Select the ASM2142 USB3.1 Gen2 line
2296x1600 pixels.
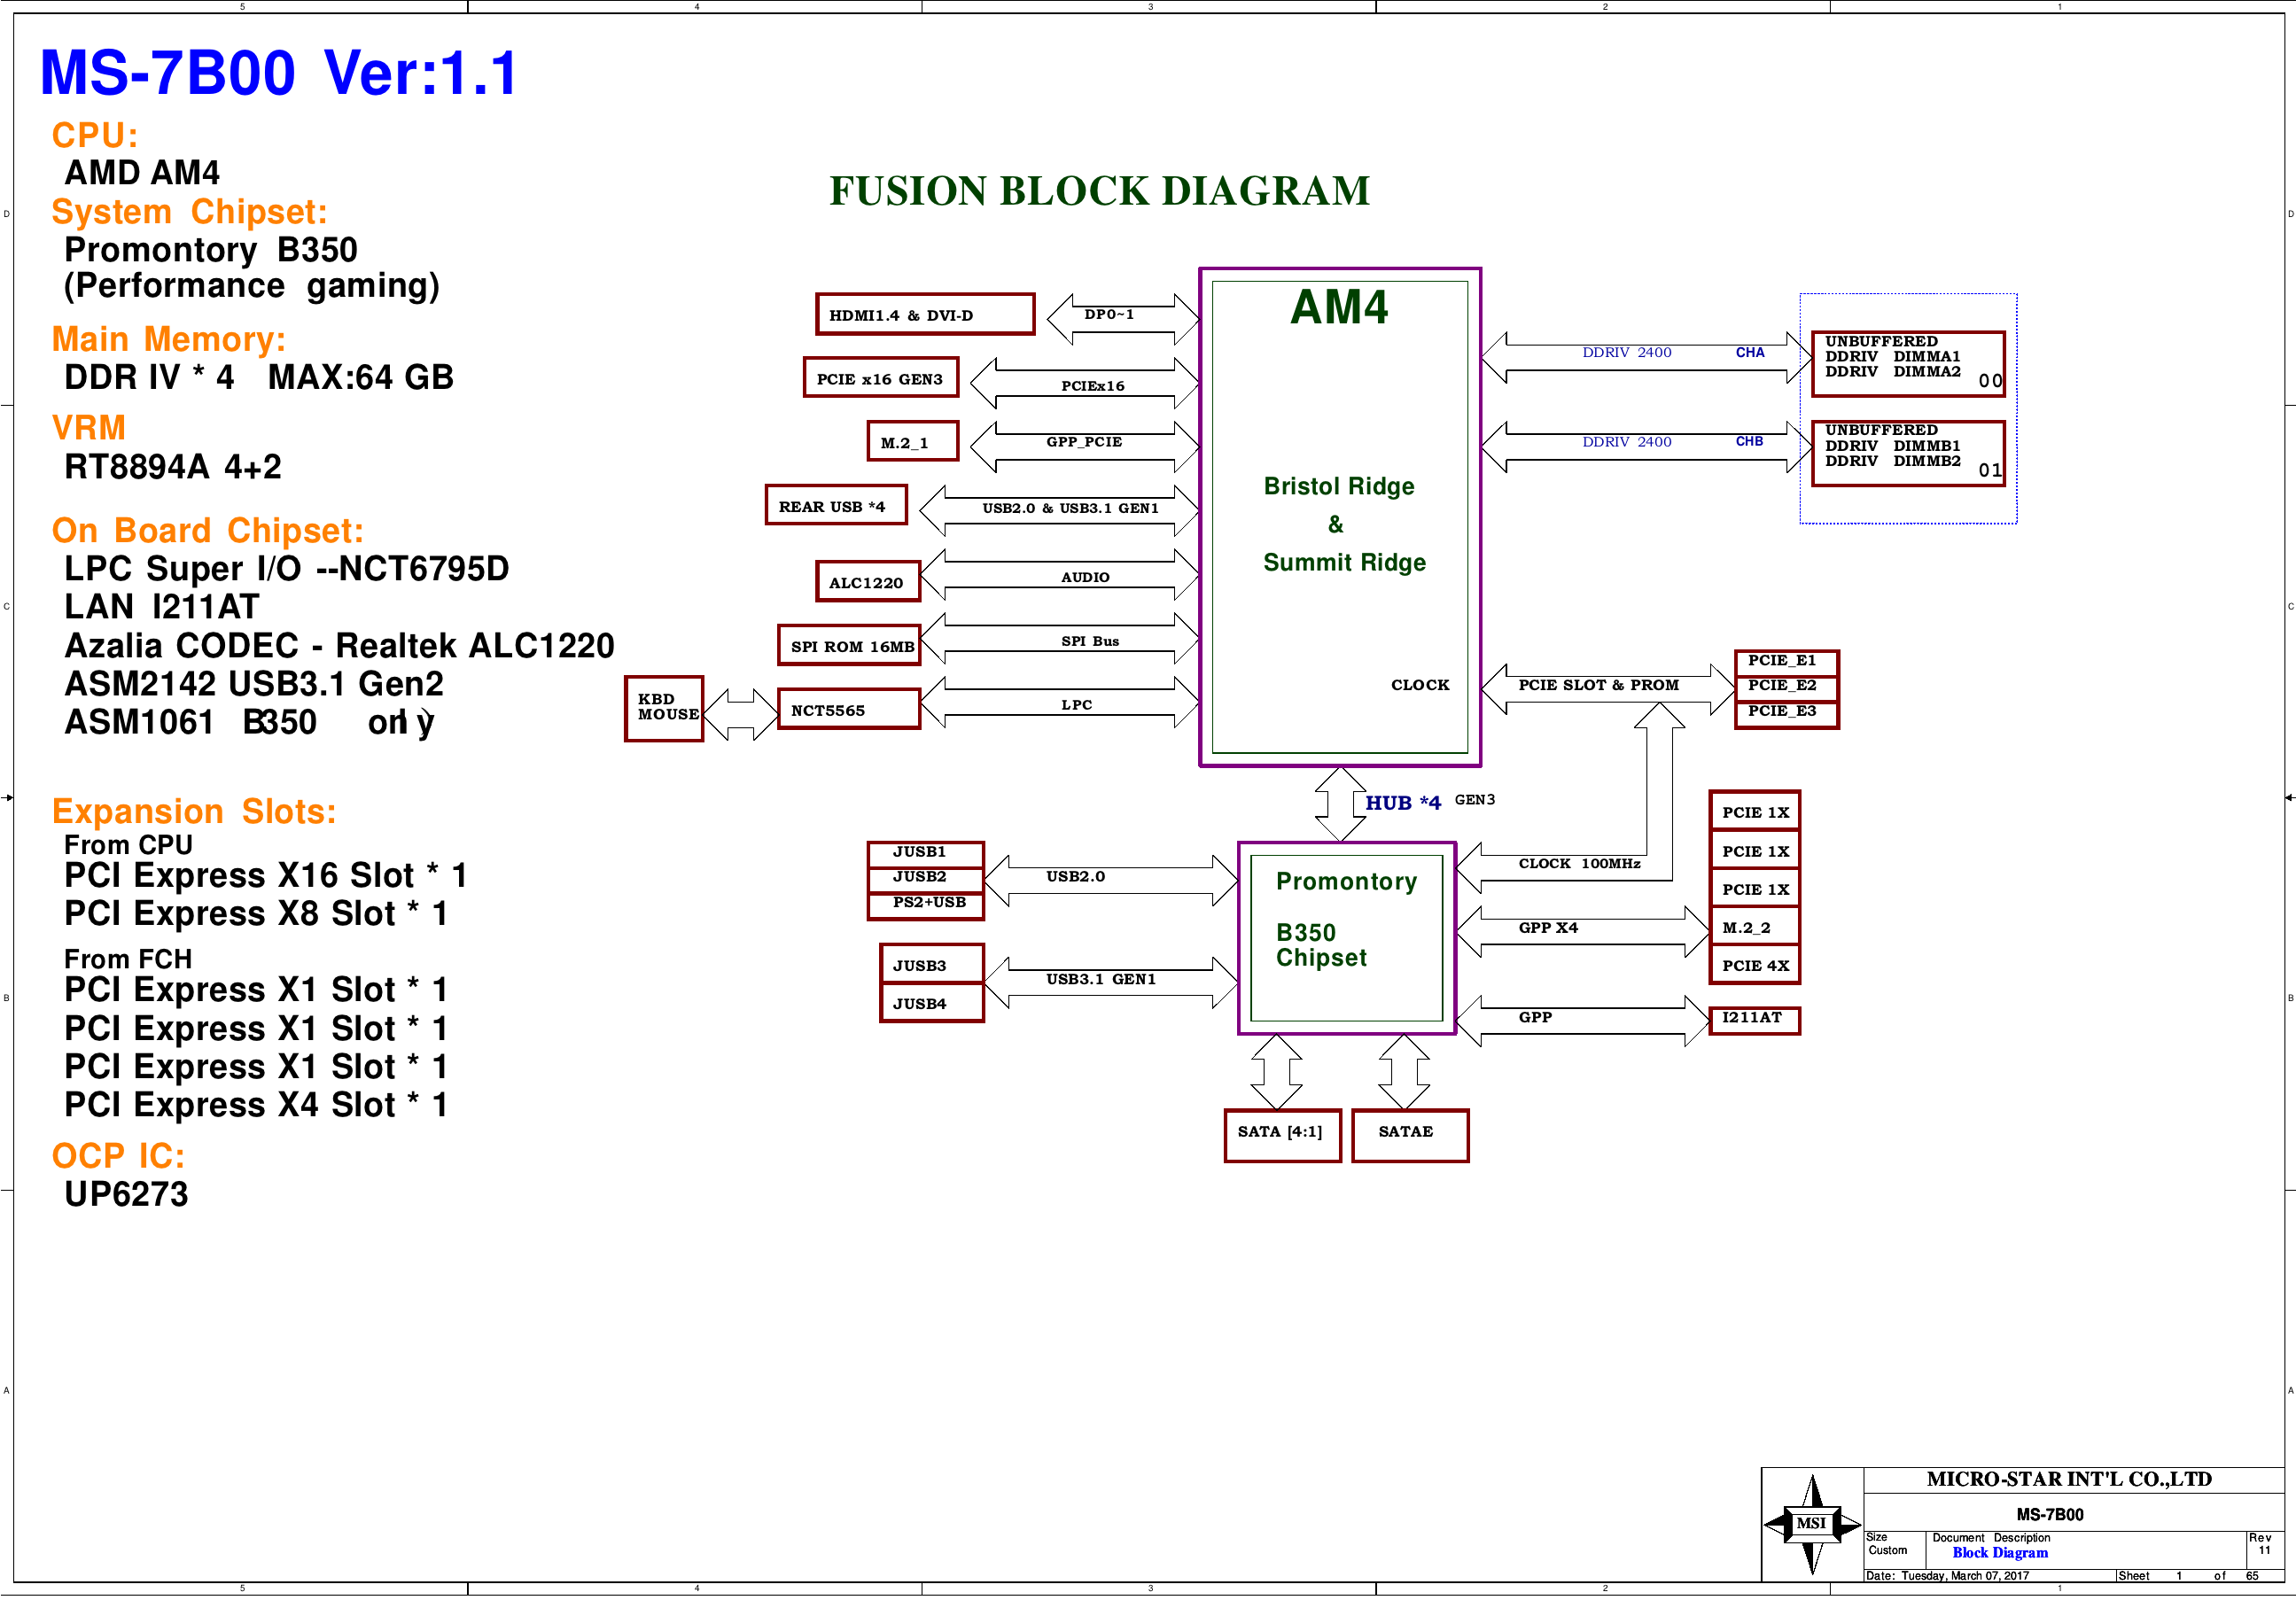click(x=253, y=683)
